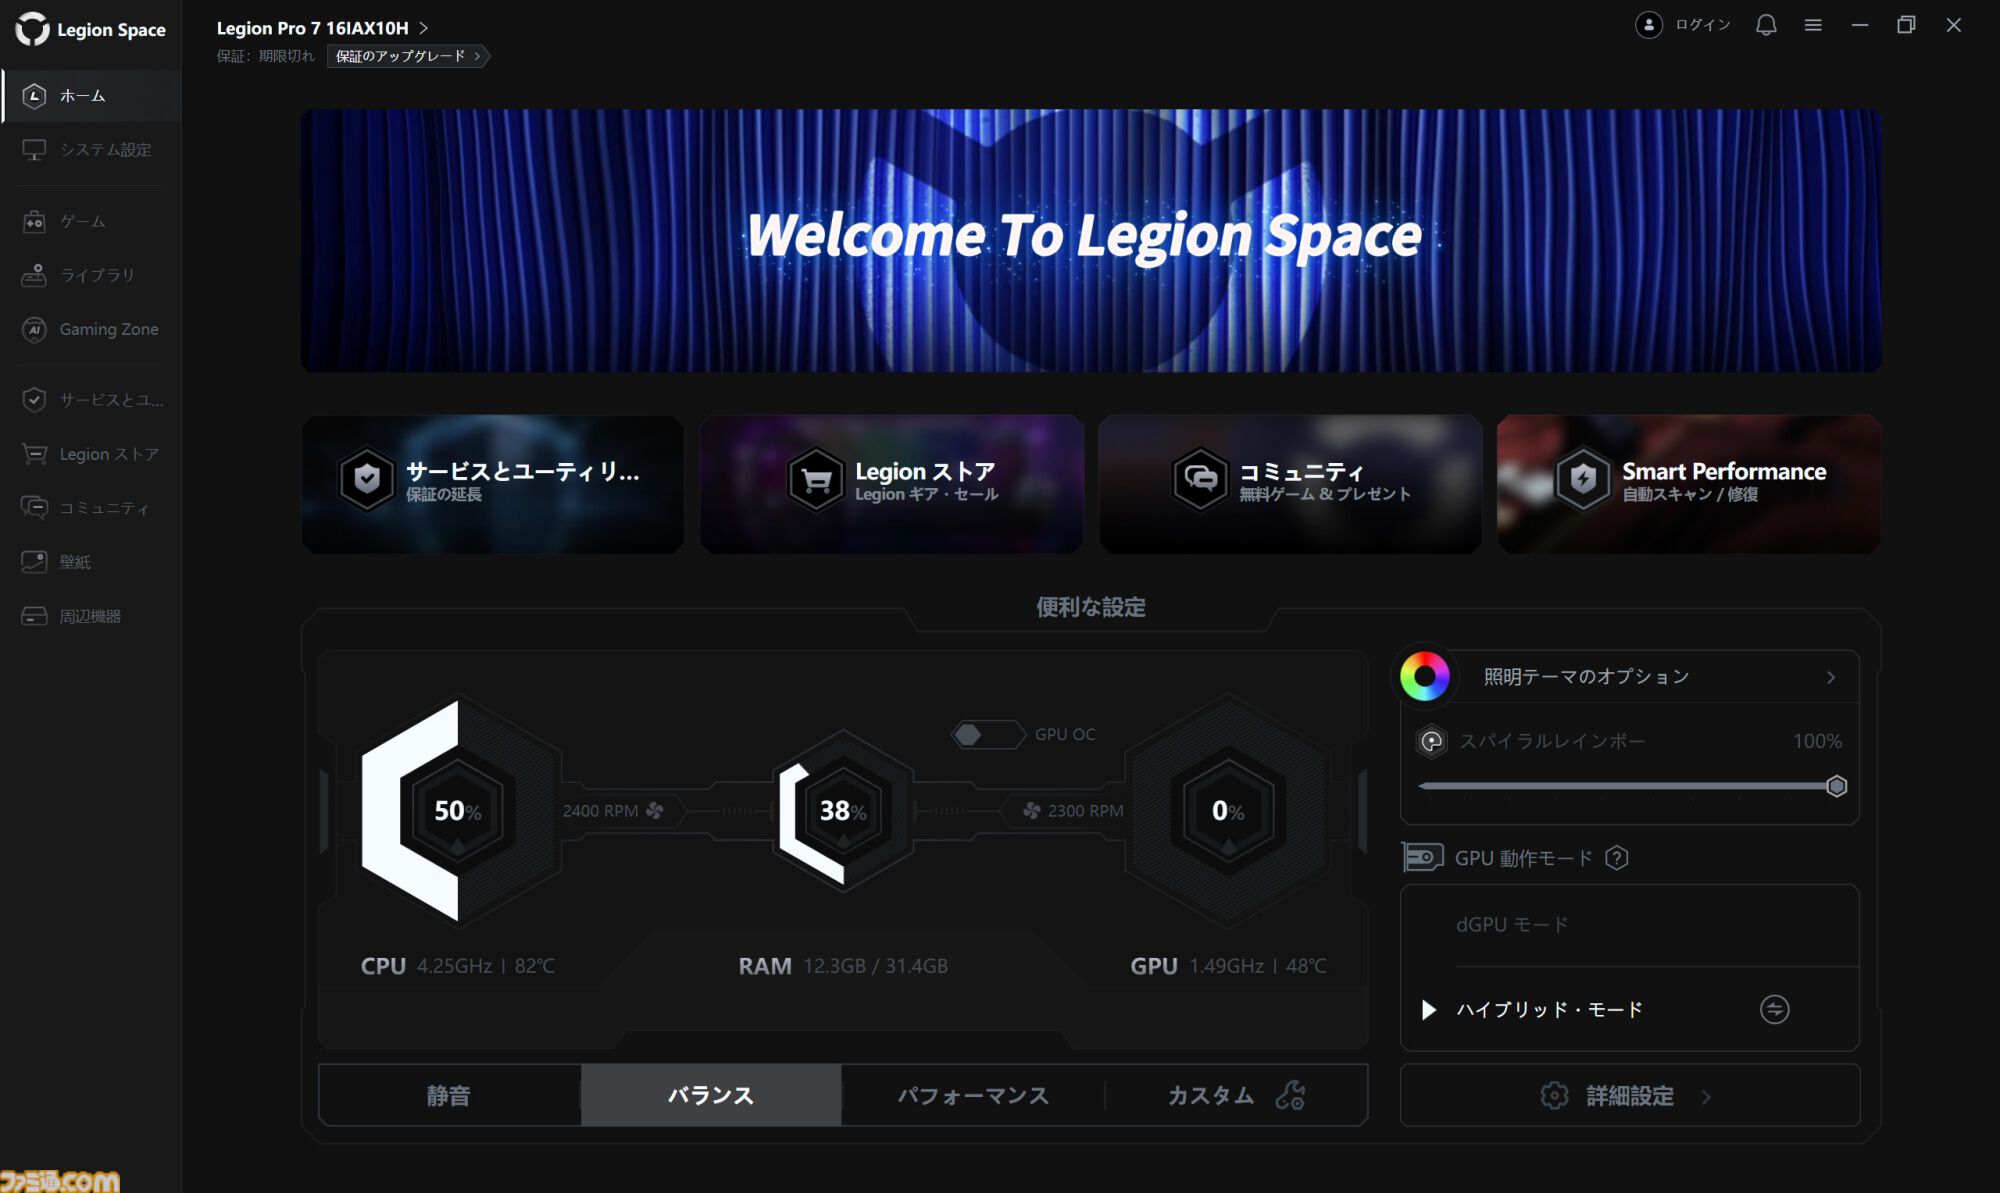
Task: Click the 壁紙 wallpaper sidebar icon
Action: click(34, 562)
